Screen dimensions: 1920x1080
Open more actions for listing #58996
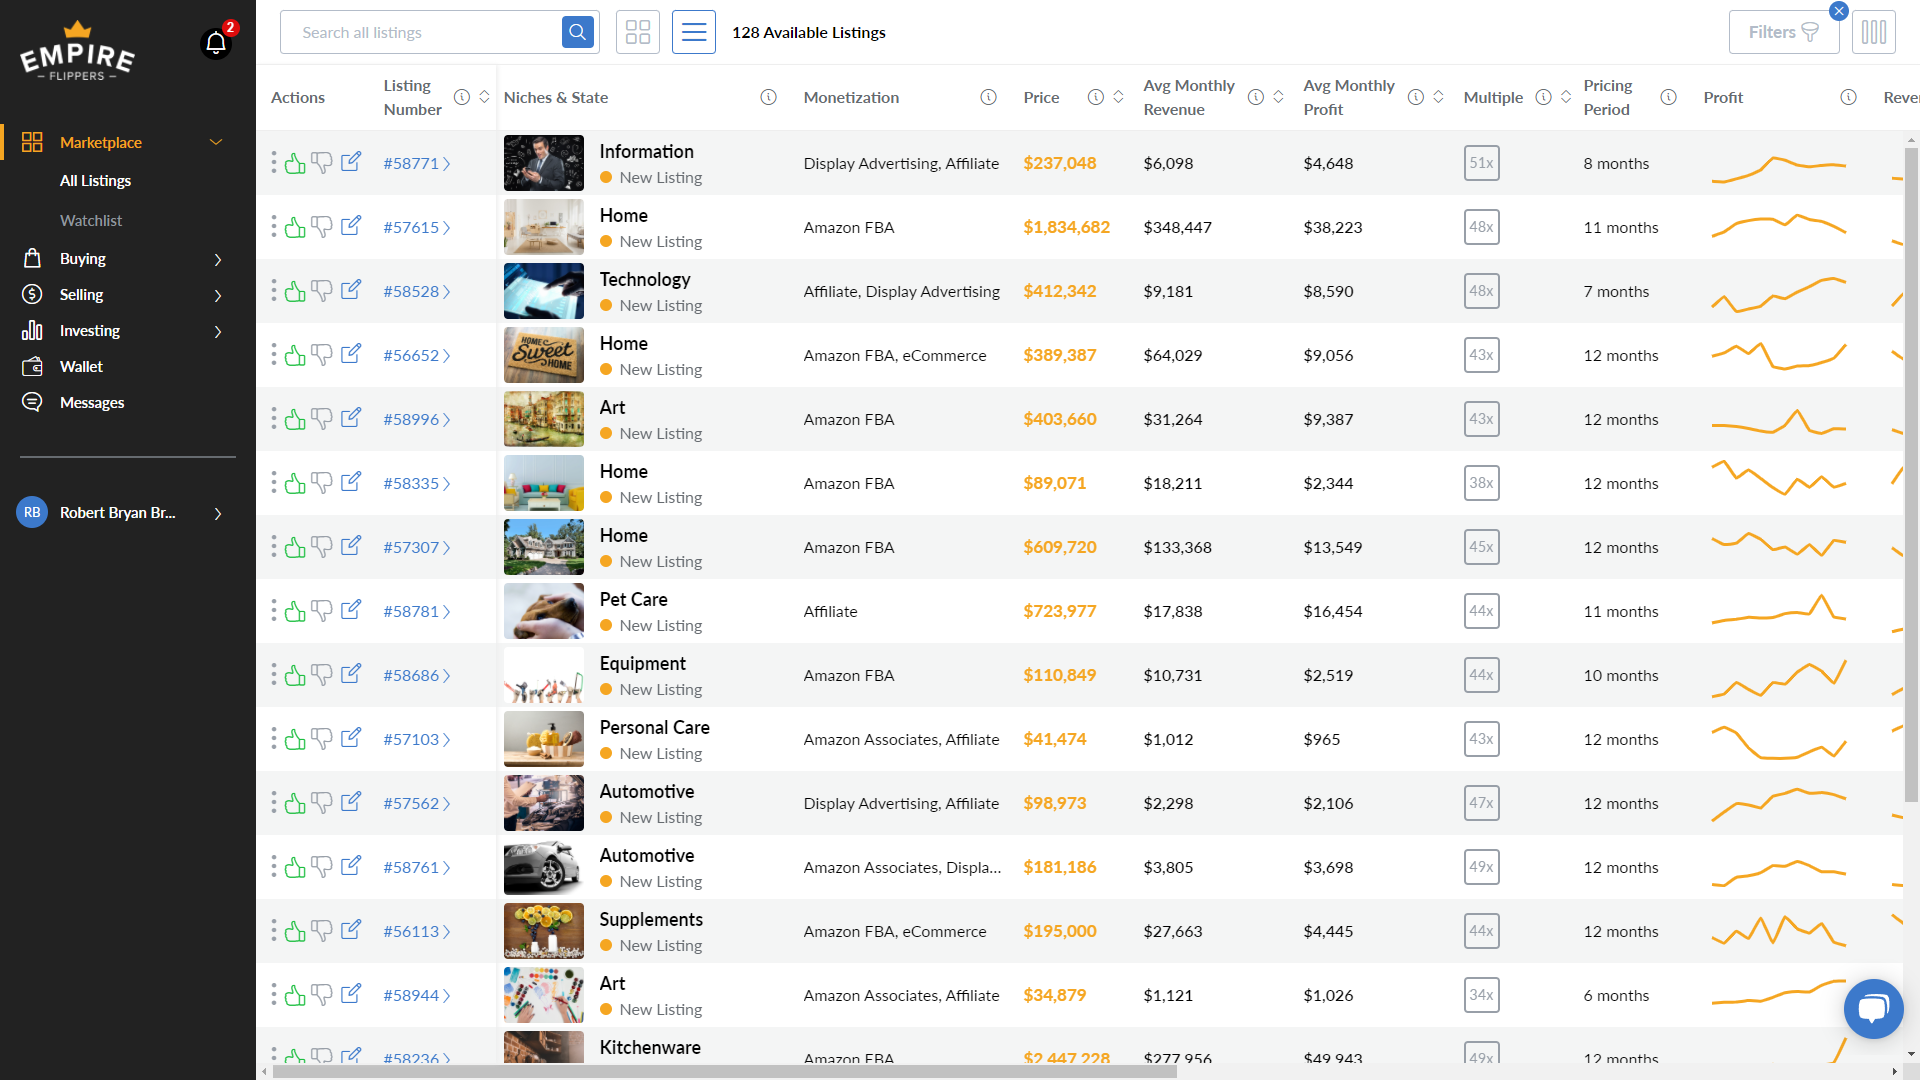click(273, 419)
